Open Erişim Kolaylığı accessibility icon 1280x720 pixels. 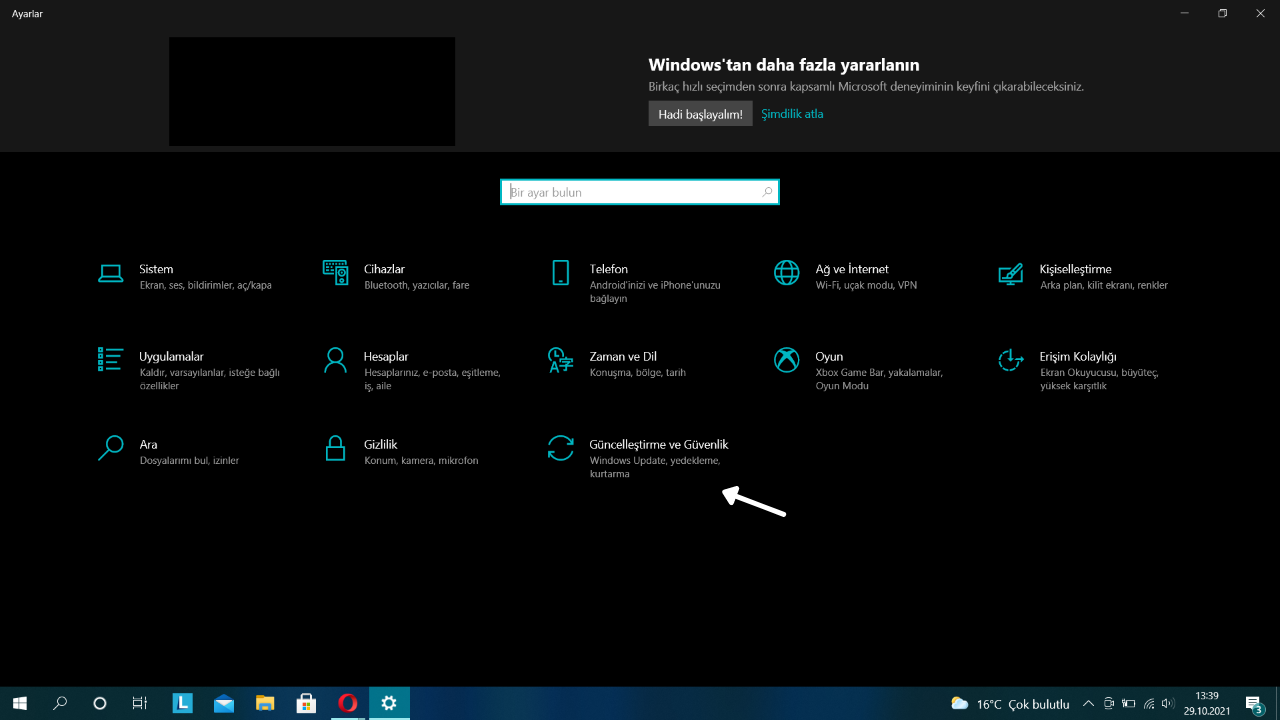click(x=1011, y=360)
